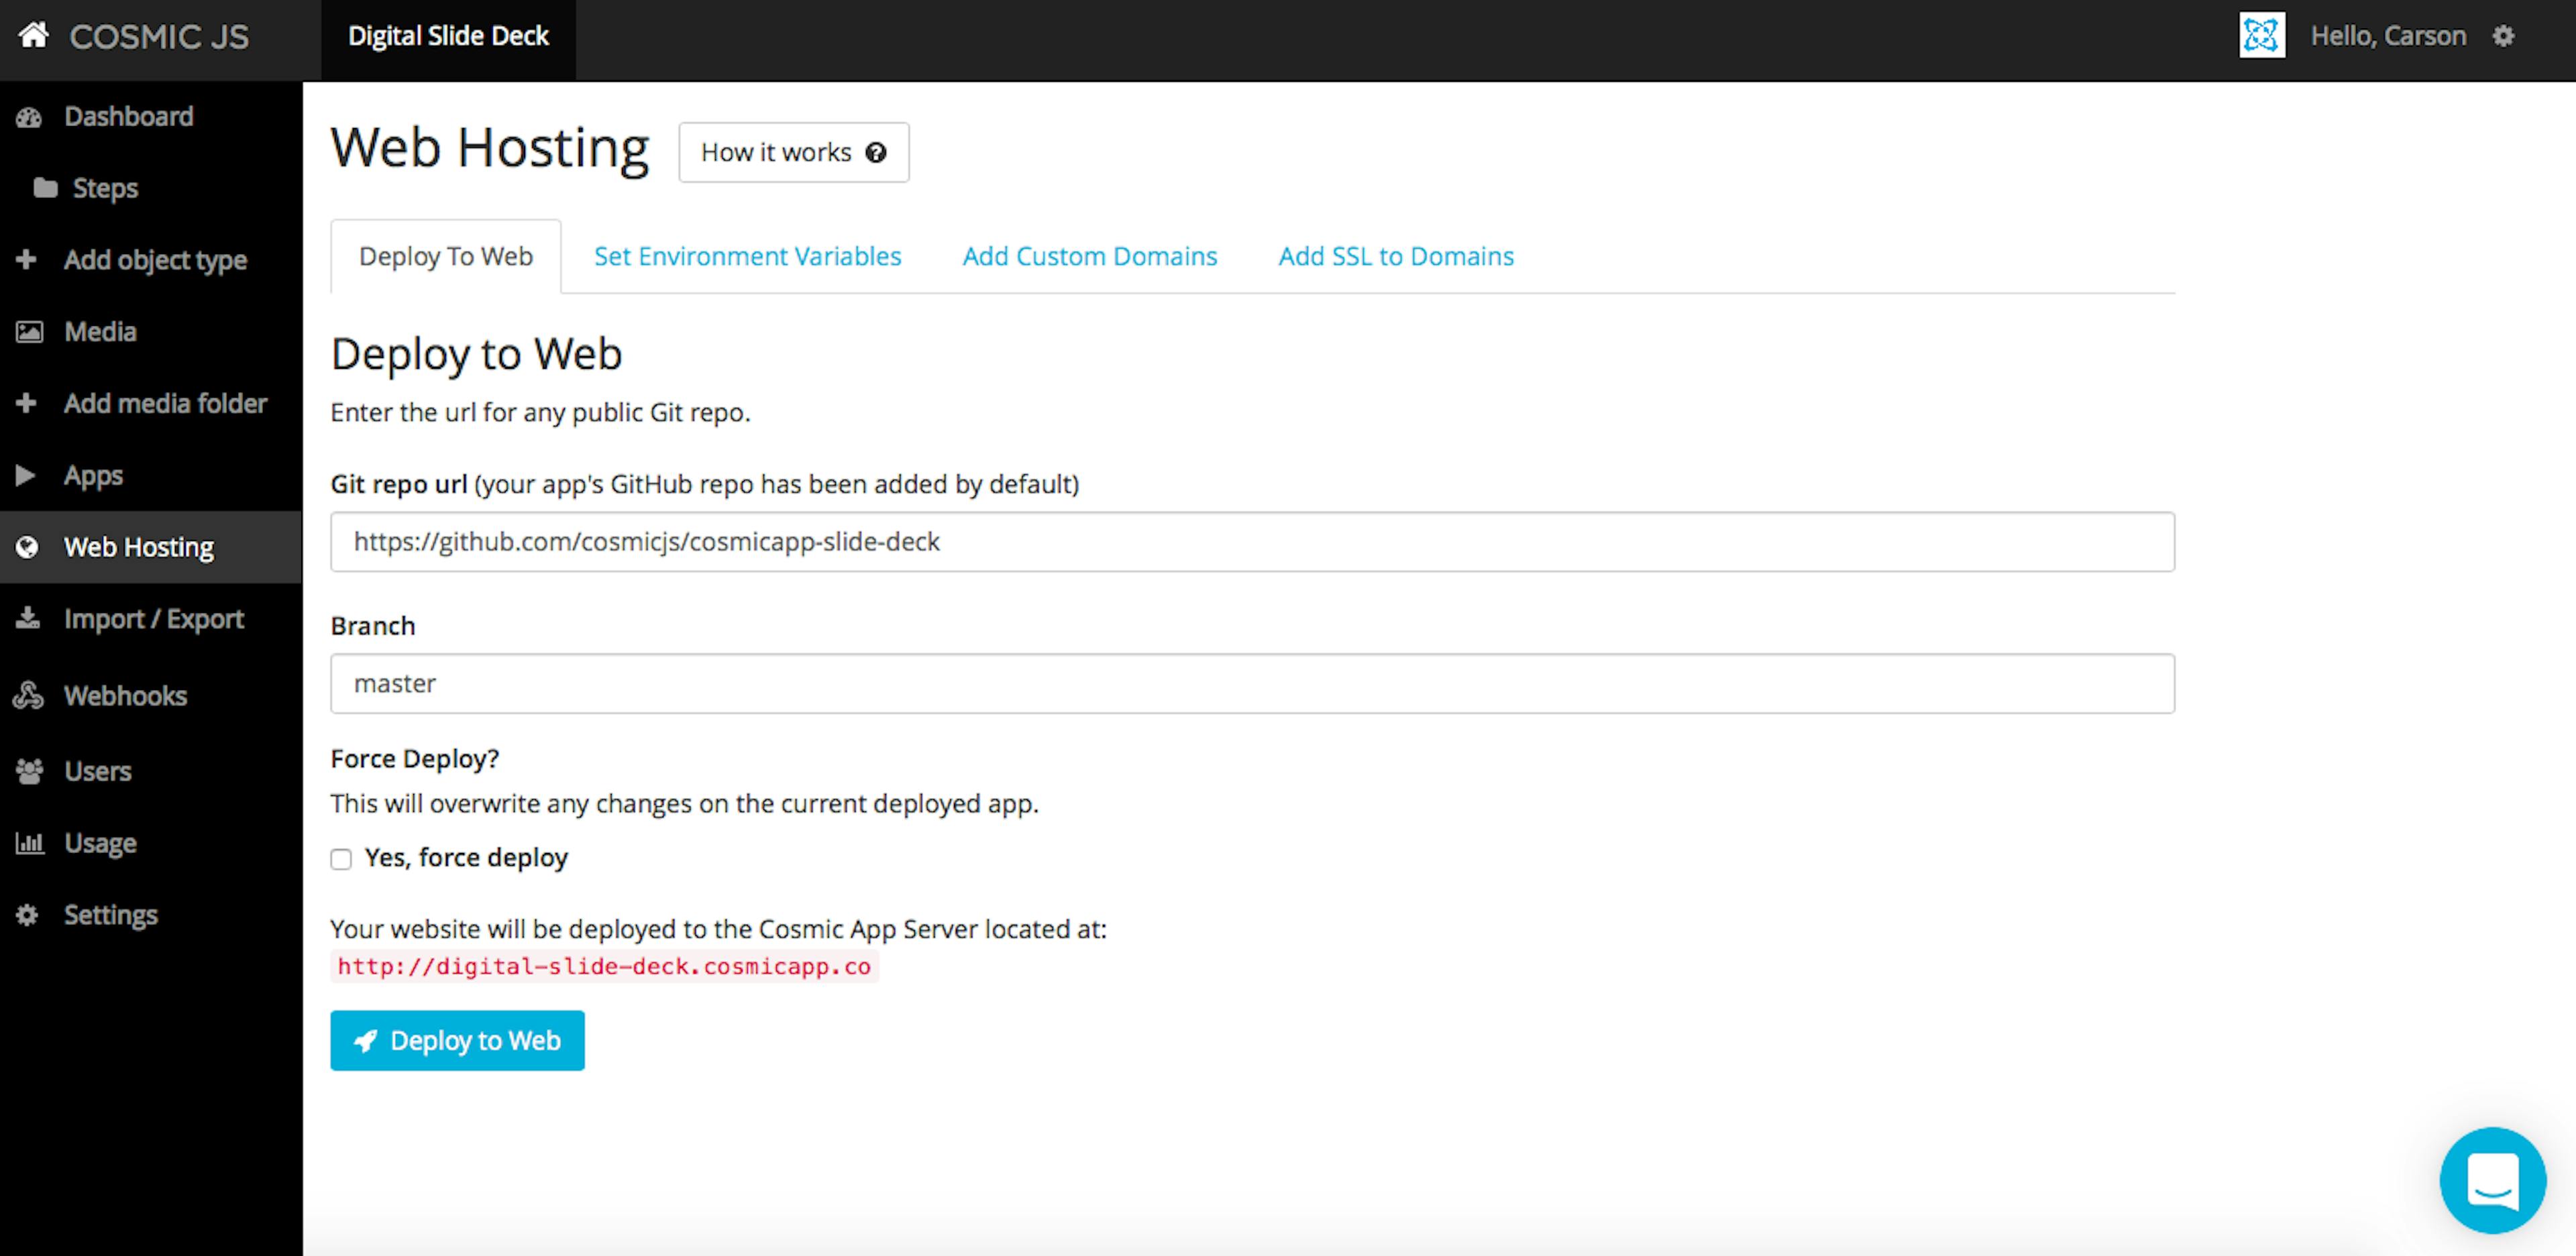
Task: Open Set Environment Variables tab
Action: tap(748, 257)
